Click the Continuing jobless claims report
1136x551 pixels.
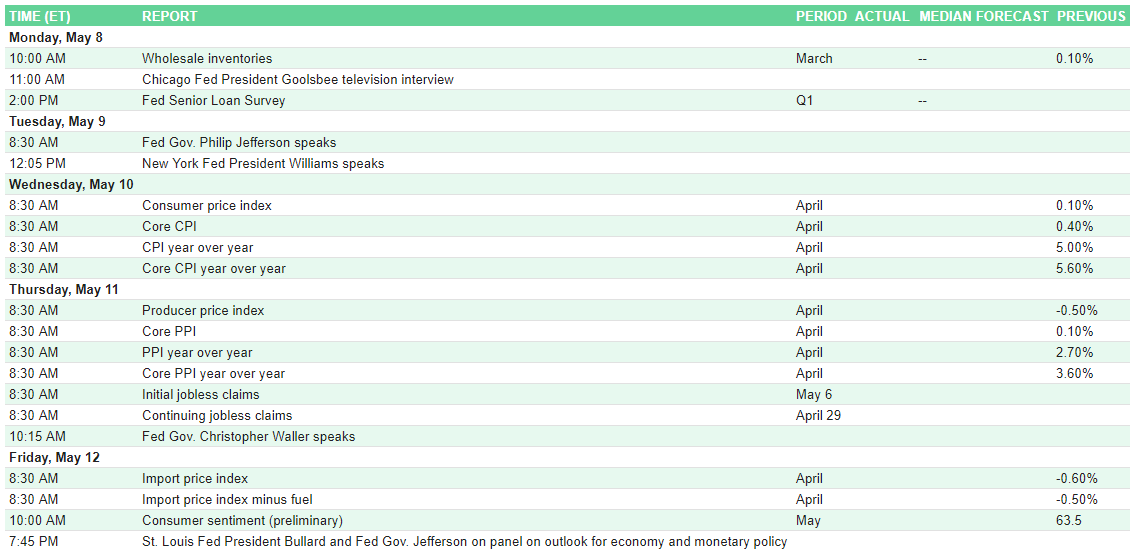point(217,416)
